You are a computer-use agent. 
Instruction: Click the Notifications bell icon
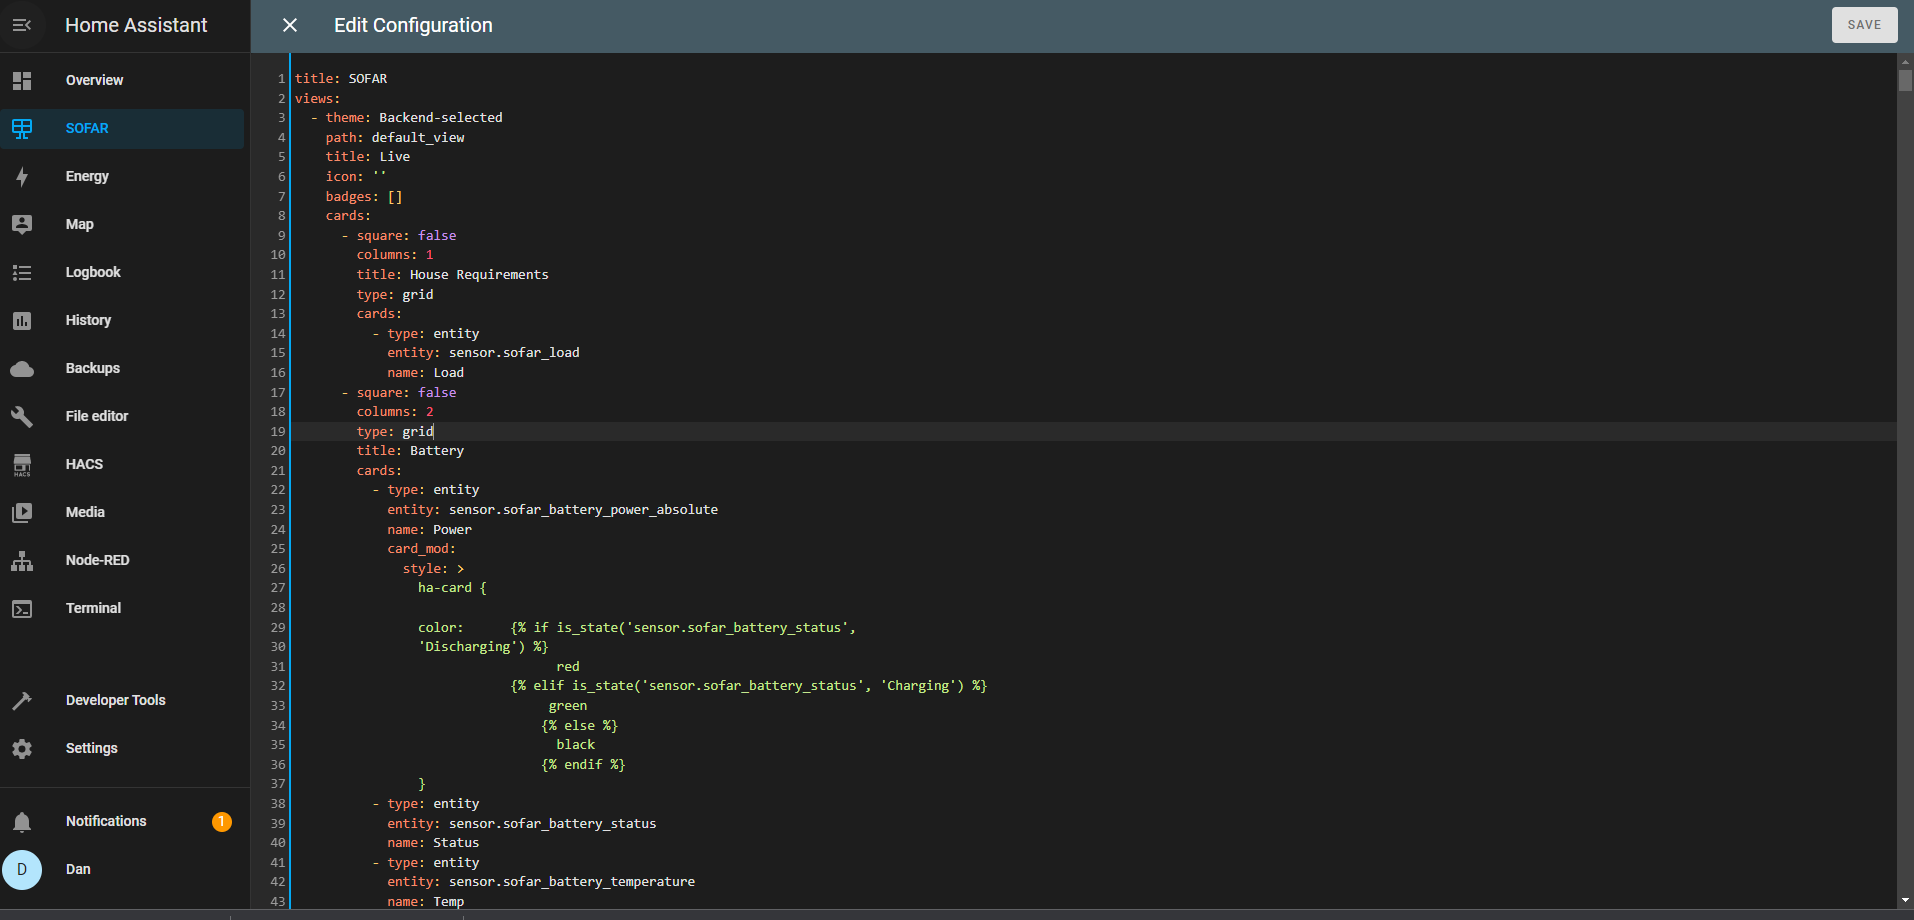click(22, 821)
